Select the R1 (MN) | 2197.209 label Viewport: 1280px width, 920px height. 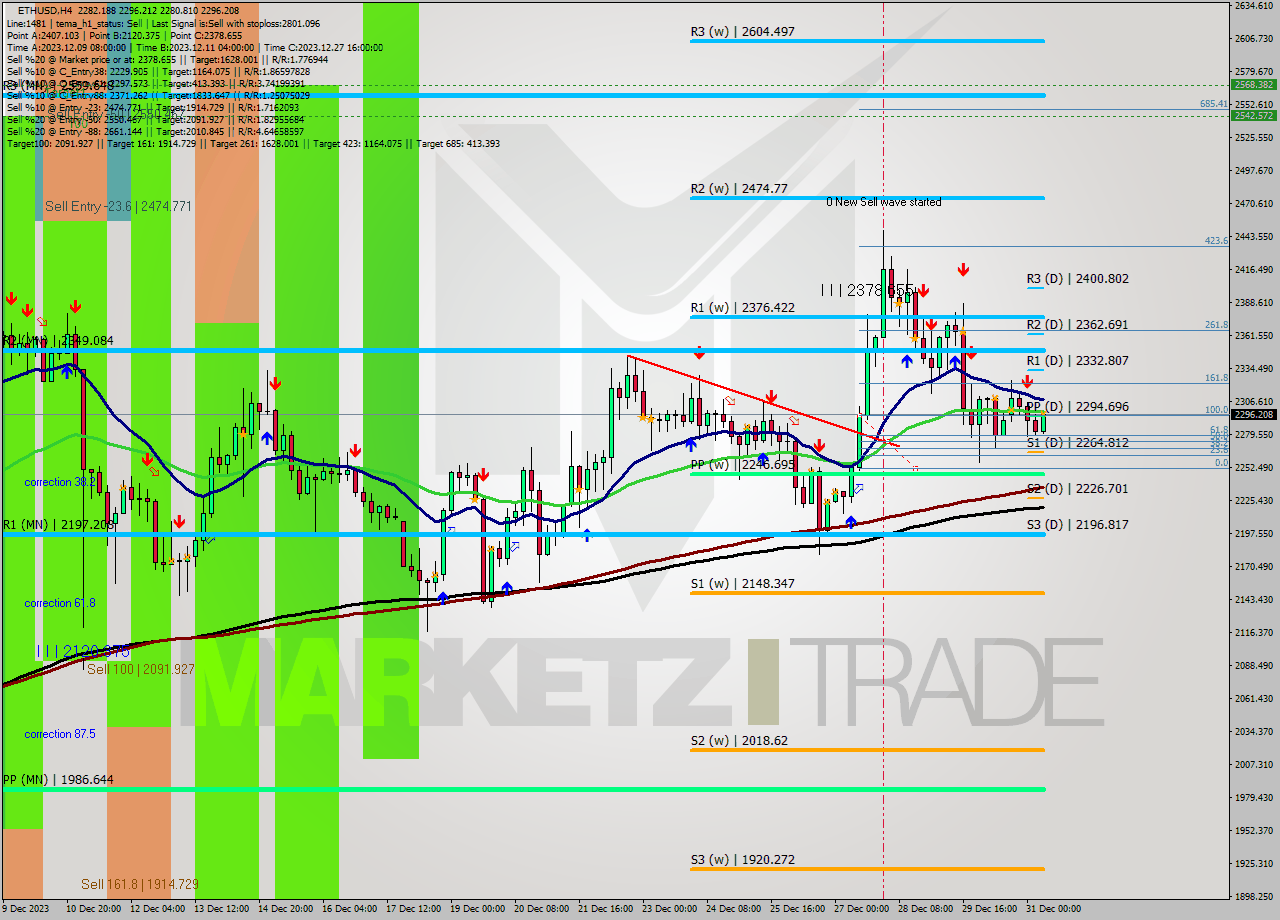[x=58, y=524]
